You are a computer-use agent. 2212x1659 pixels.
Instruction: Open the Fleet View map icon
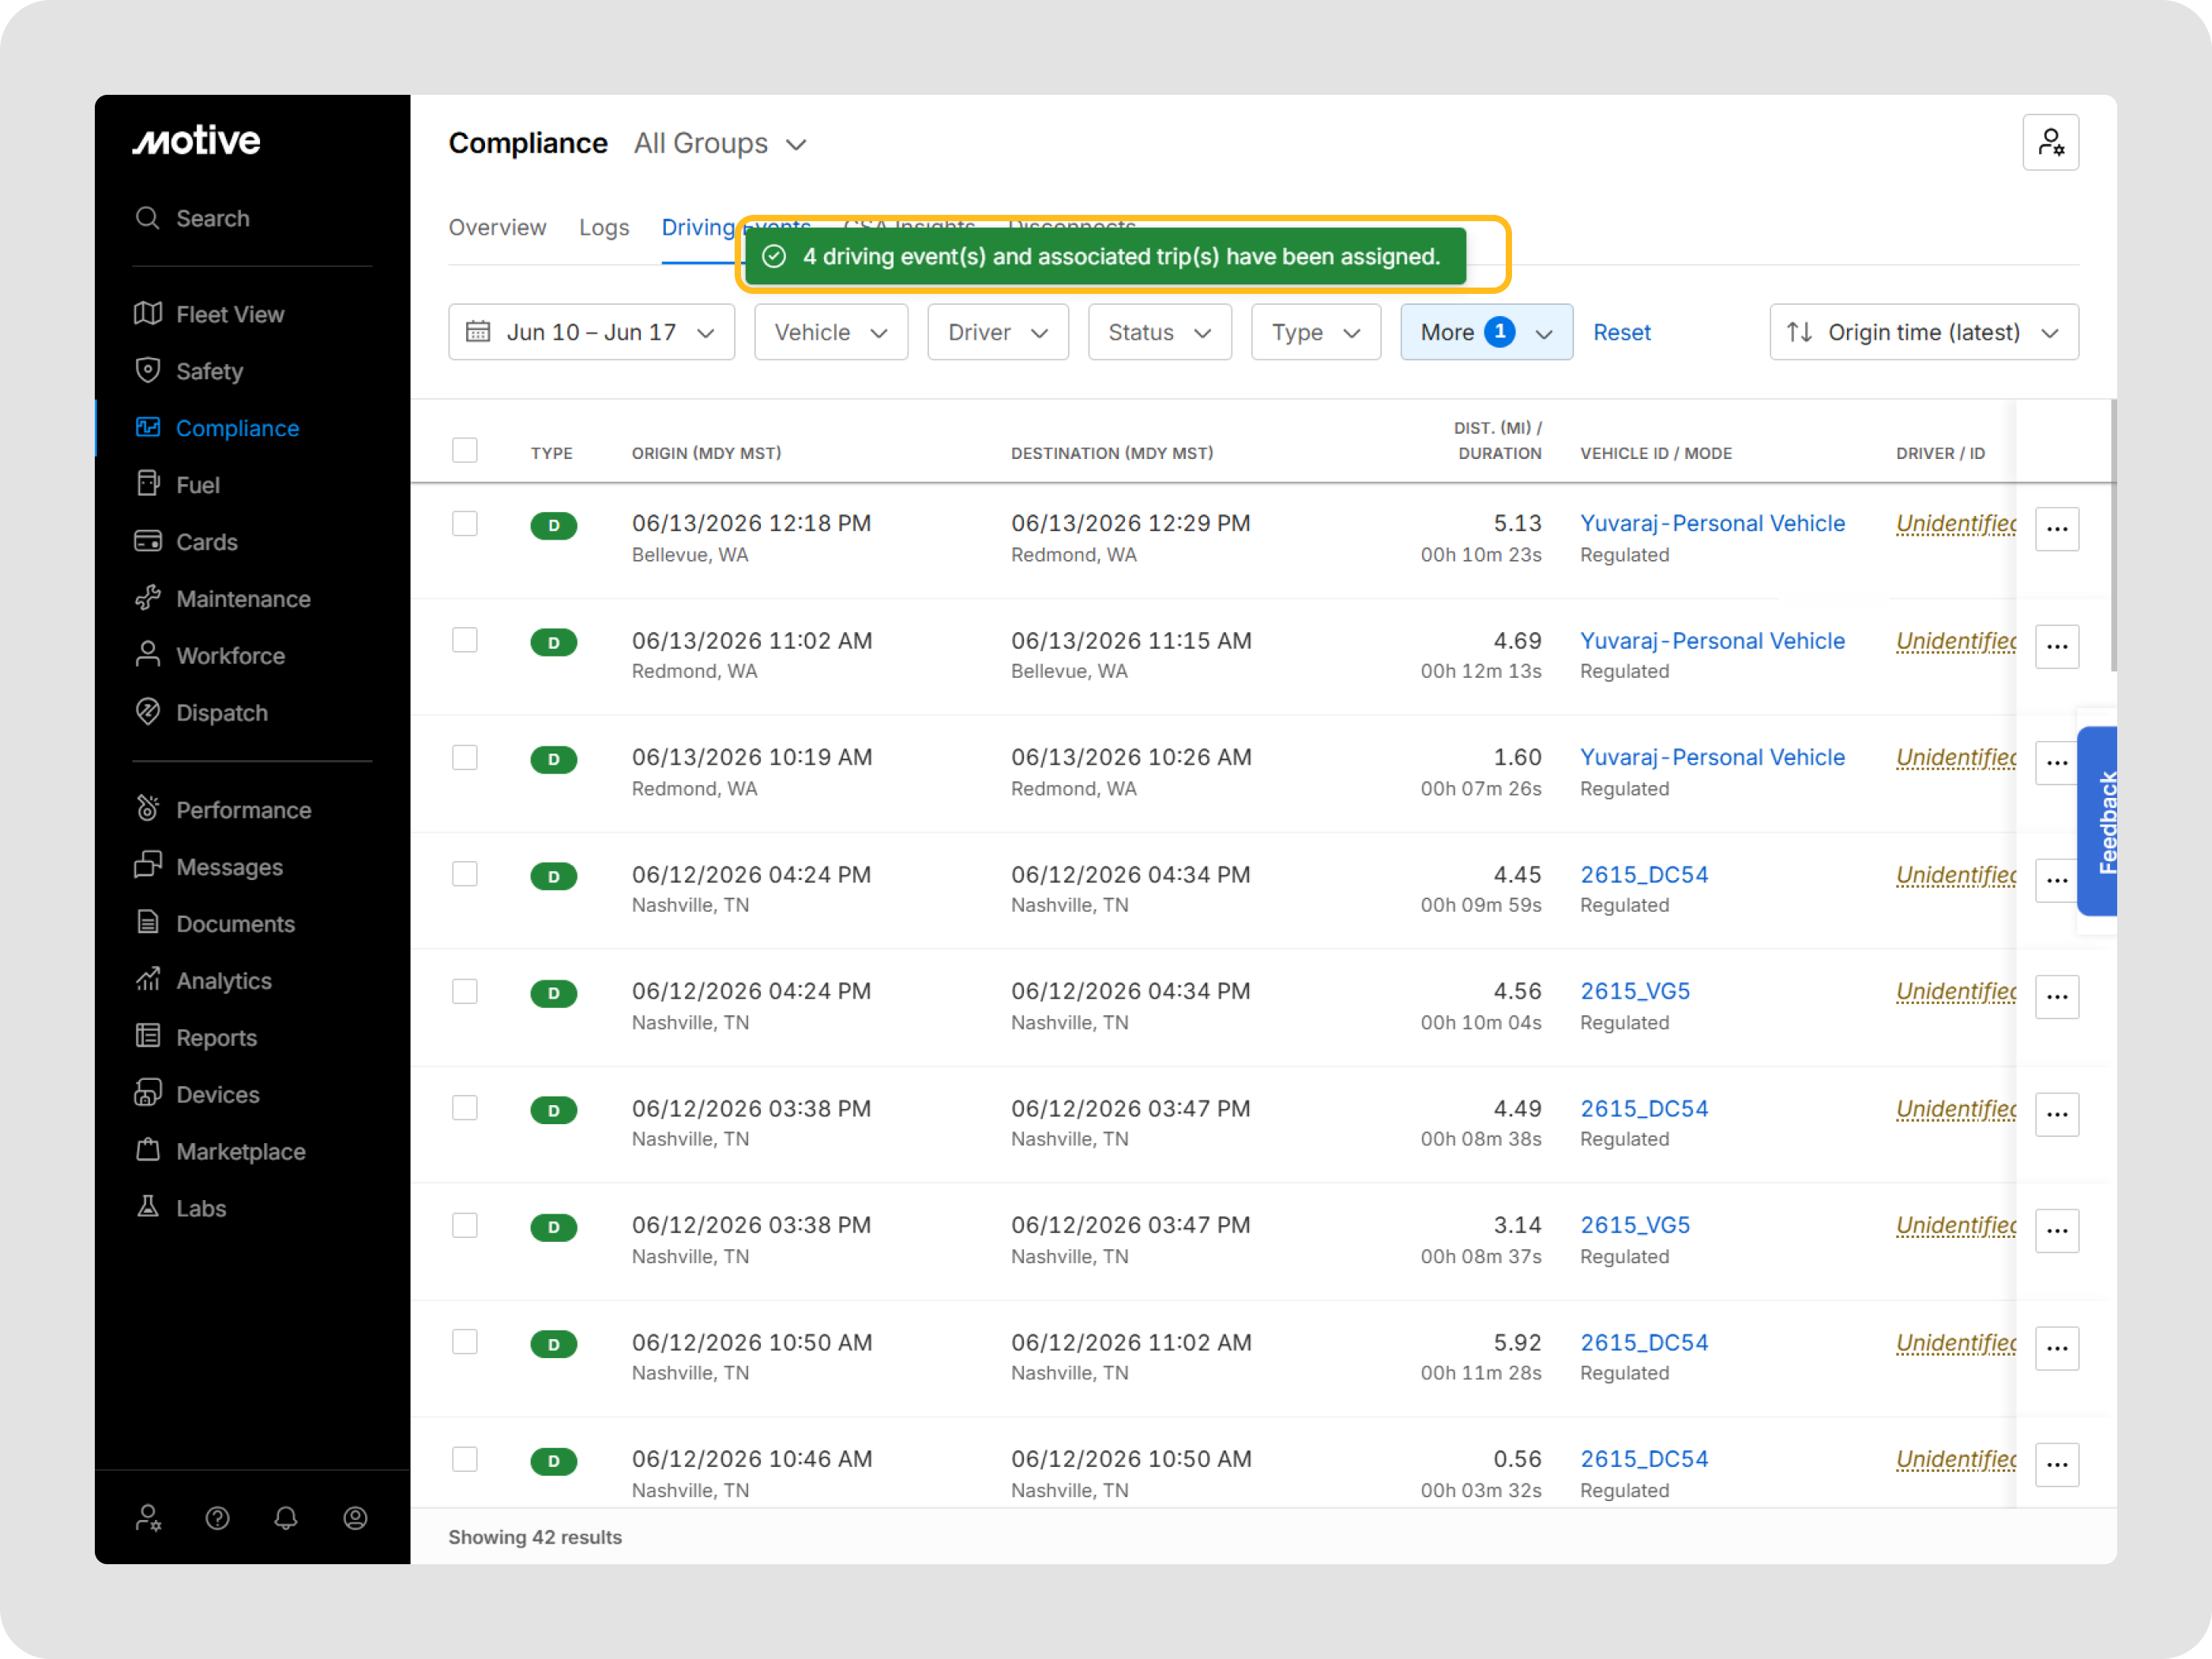pos(148,314)
